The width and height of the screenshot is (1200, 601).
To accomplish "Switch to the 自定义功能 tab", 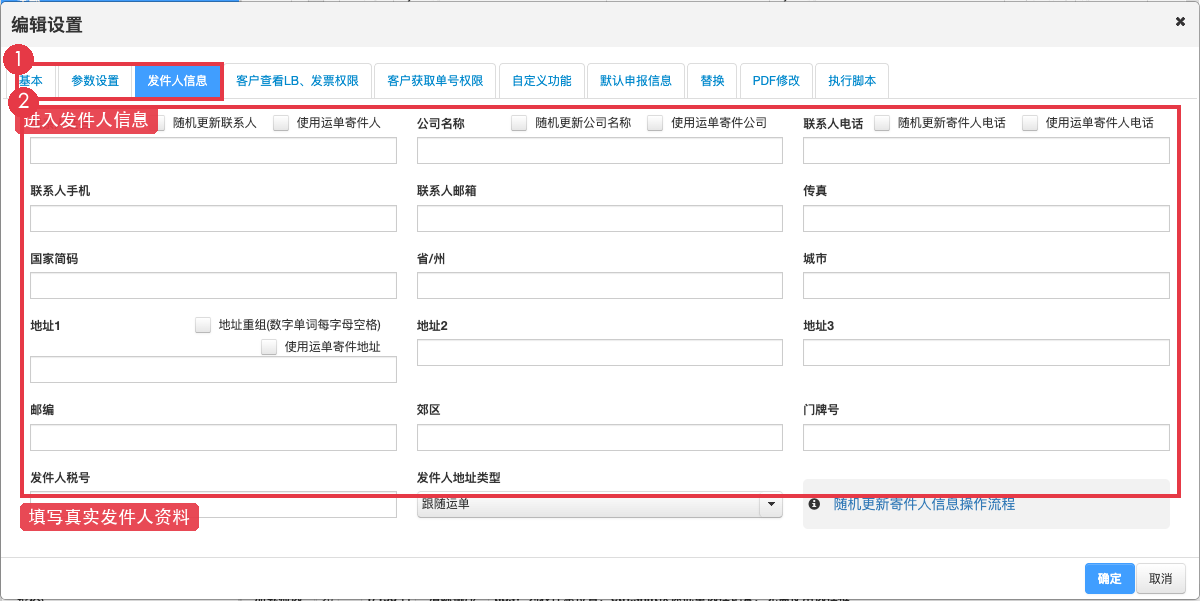I will point(541,81).
